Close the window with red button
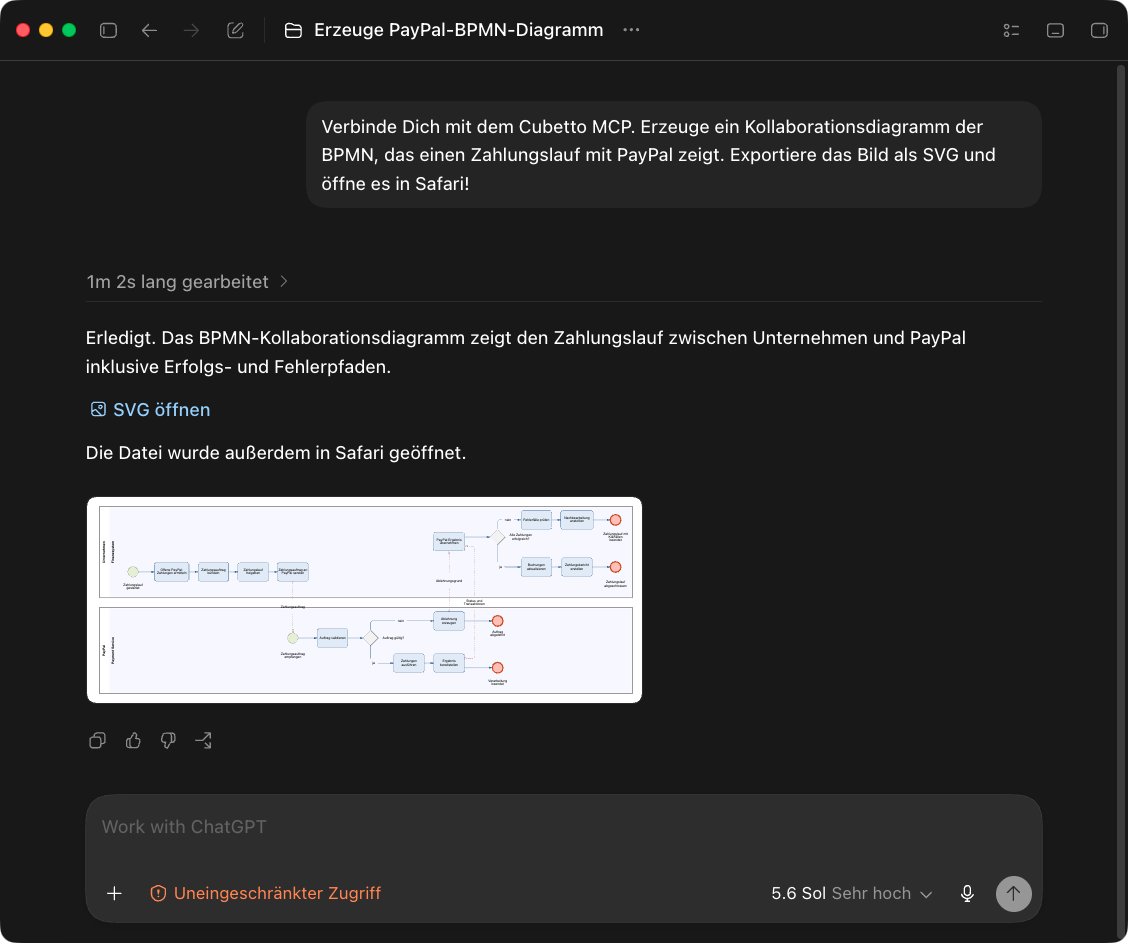 pos(23,30)
